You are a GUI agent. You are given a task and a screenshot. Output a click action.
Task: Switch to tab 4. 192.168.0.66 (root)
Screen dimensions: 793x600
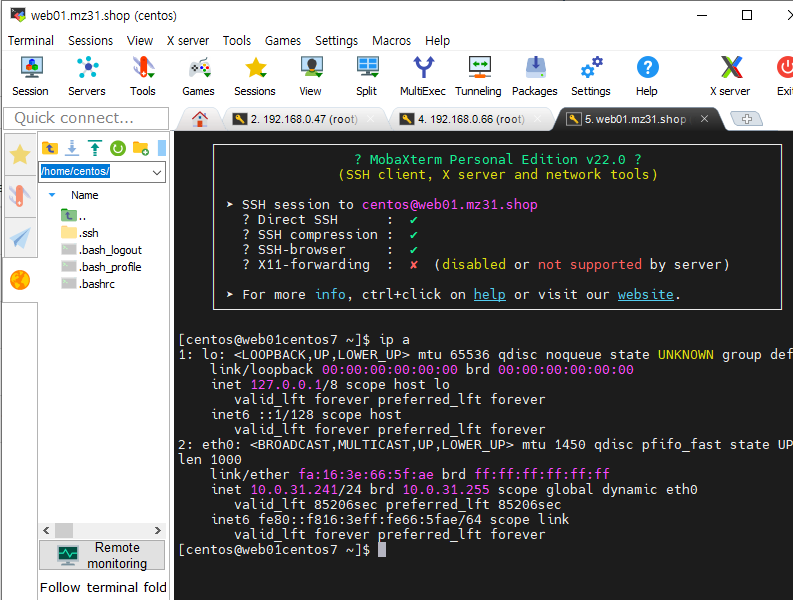pyautogui.click(x=471, y=119)
